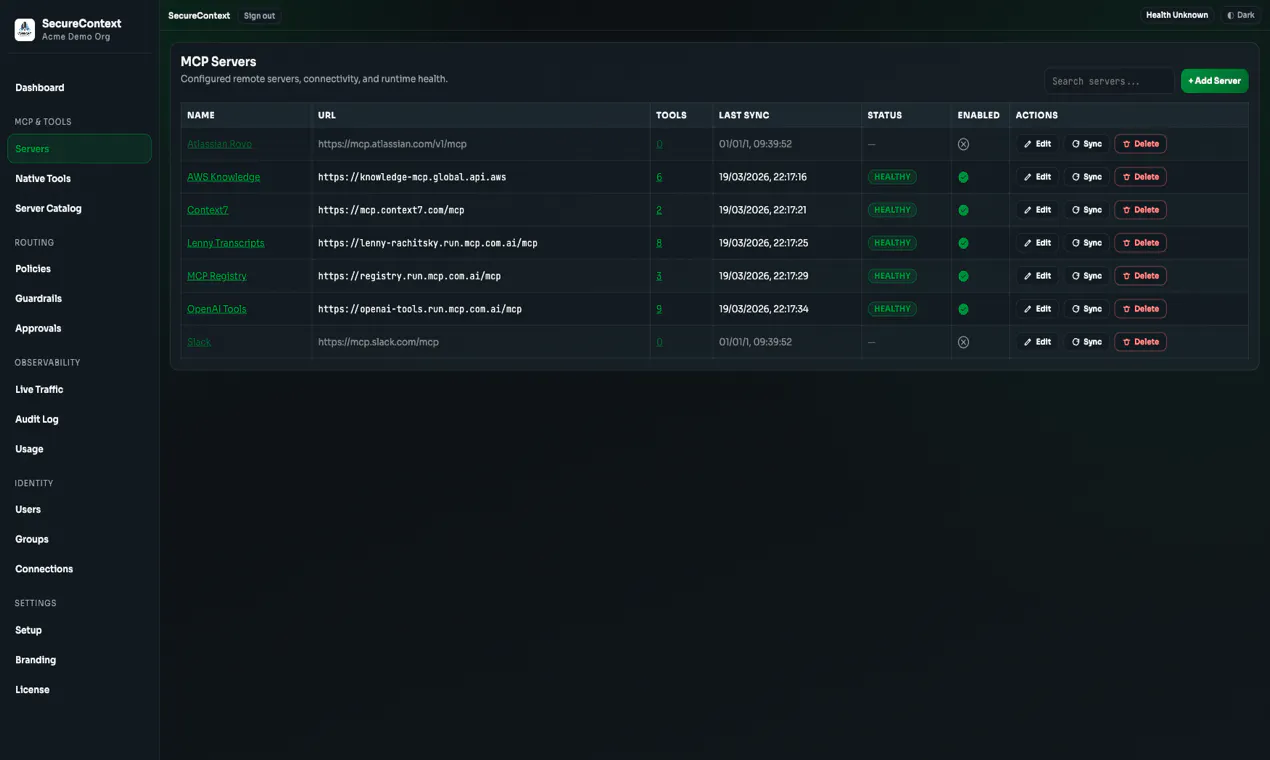Open Users page
The image size is (1270, 760).
point(28,510)
